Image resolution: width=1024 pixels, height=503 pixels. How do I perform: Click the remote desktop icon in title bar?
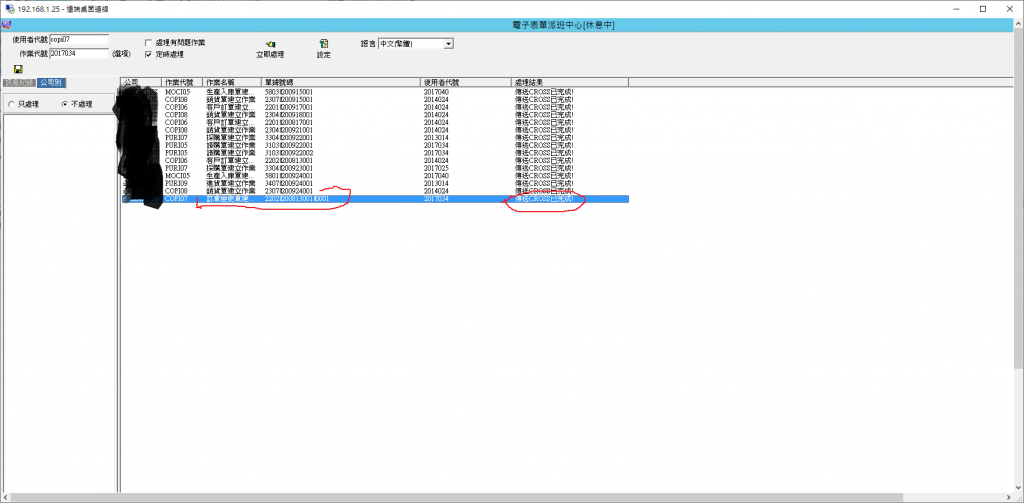[8, 9]
